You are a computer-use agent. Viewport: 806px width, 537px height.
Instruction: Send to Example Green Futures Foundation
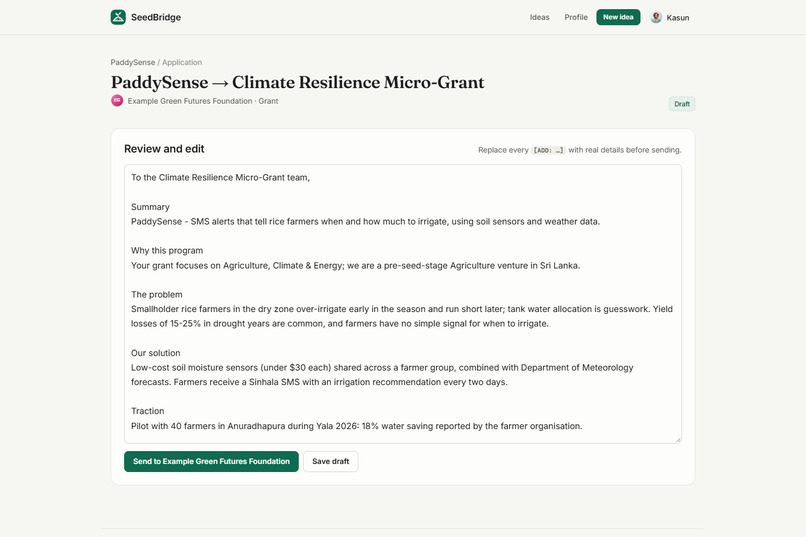click(211, 461)
